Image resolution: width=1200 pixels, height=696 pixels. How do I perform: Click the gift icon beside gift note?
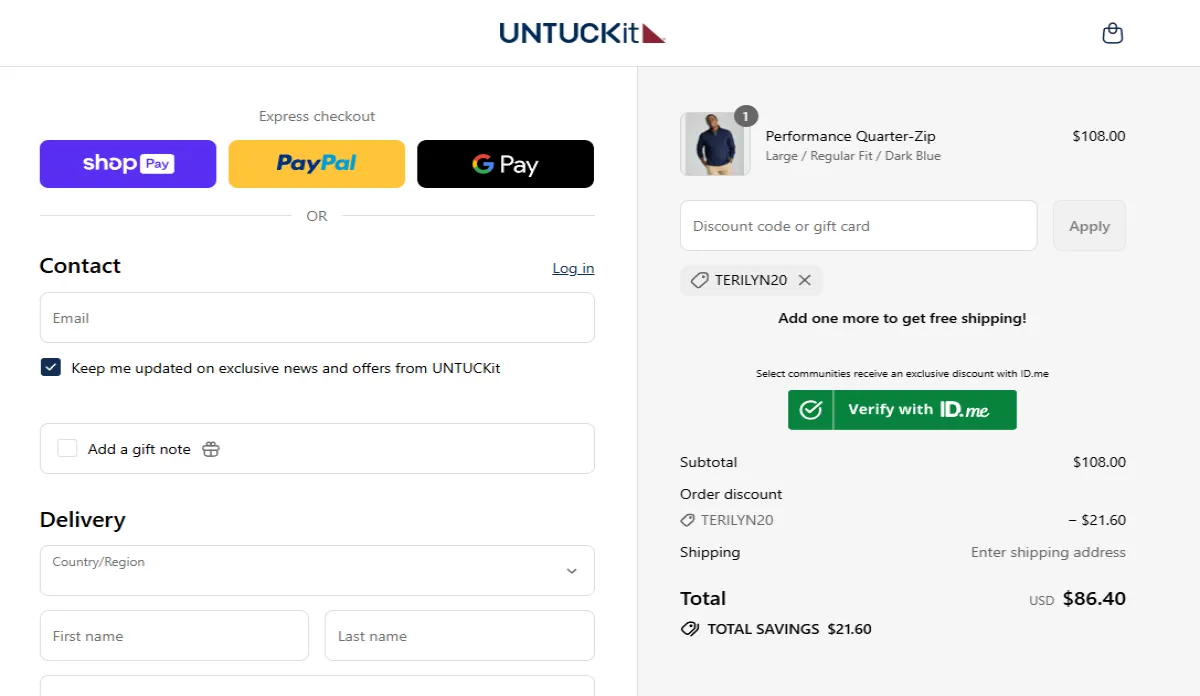coord(210,449)
